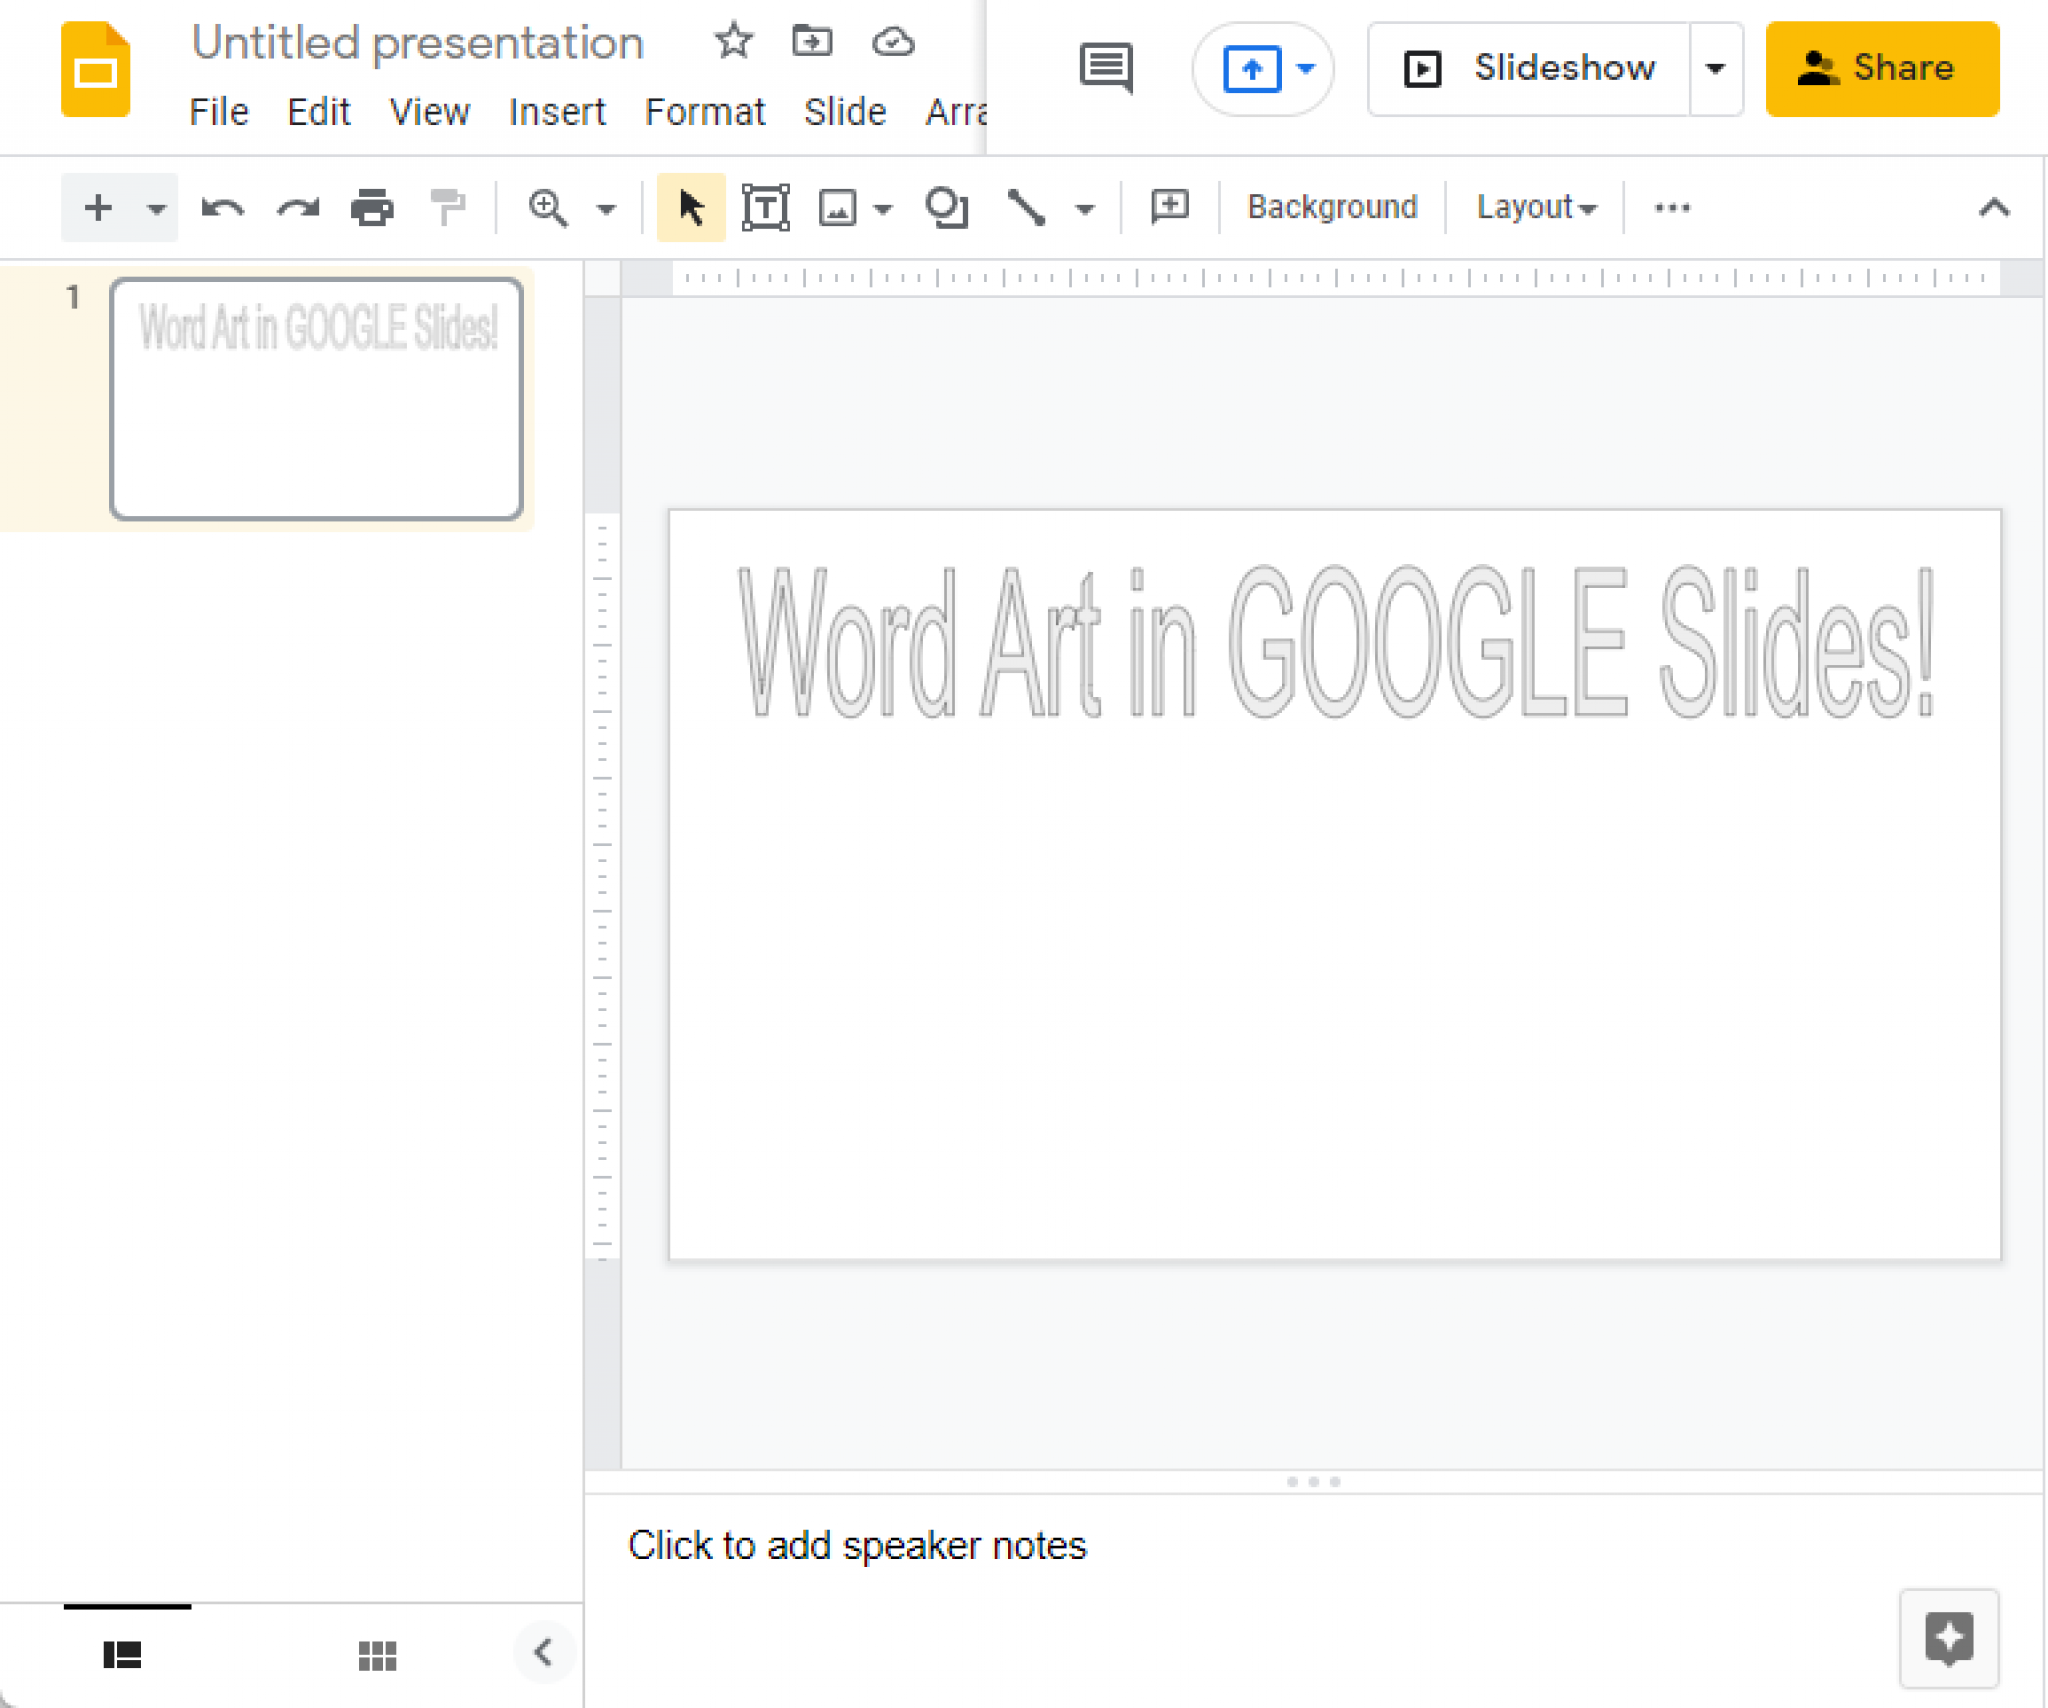Add a new slide with plus button
Viewport: 2048px width, 1708px height.
coord(98,207)
